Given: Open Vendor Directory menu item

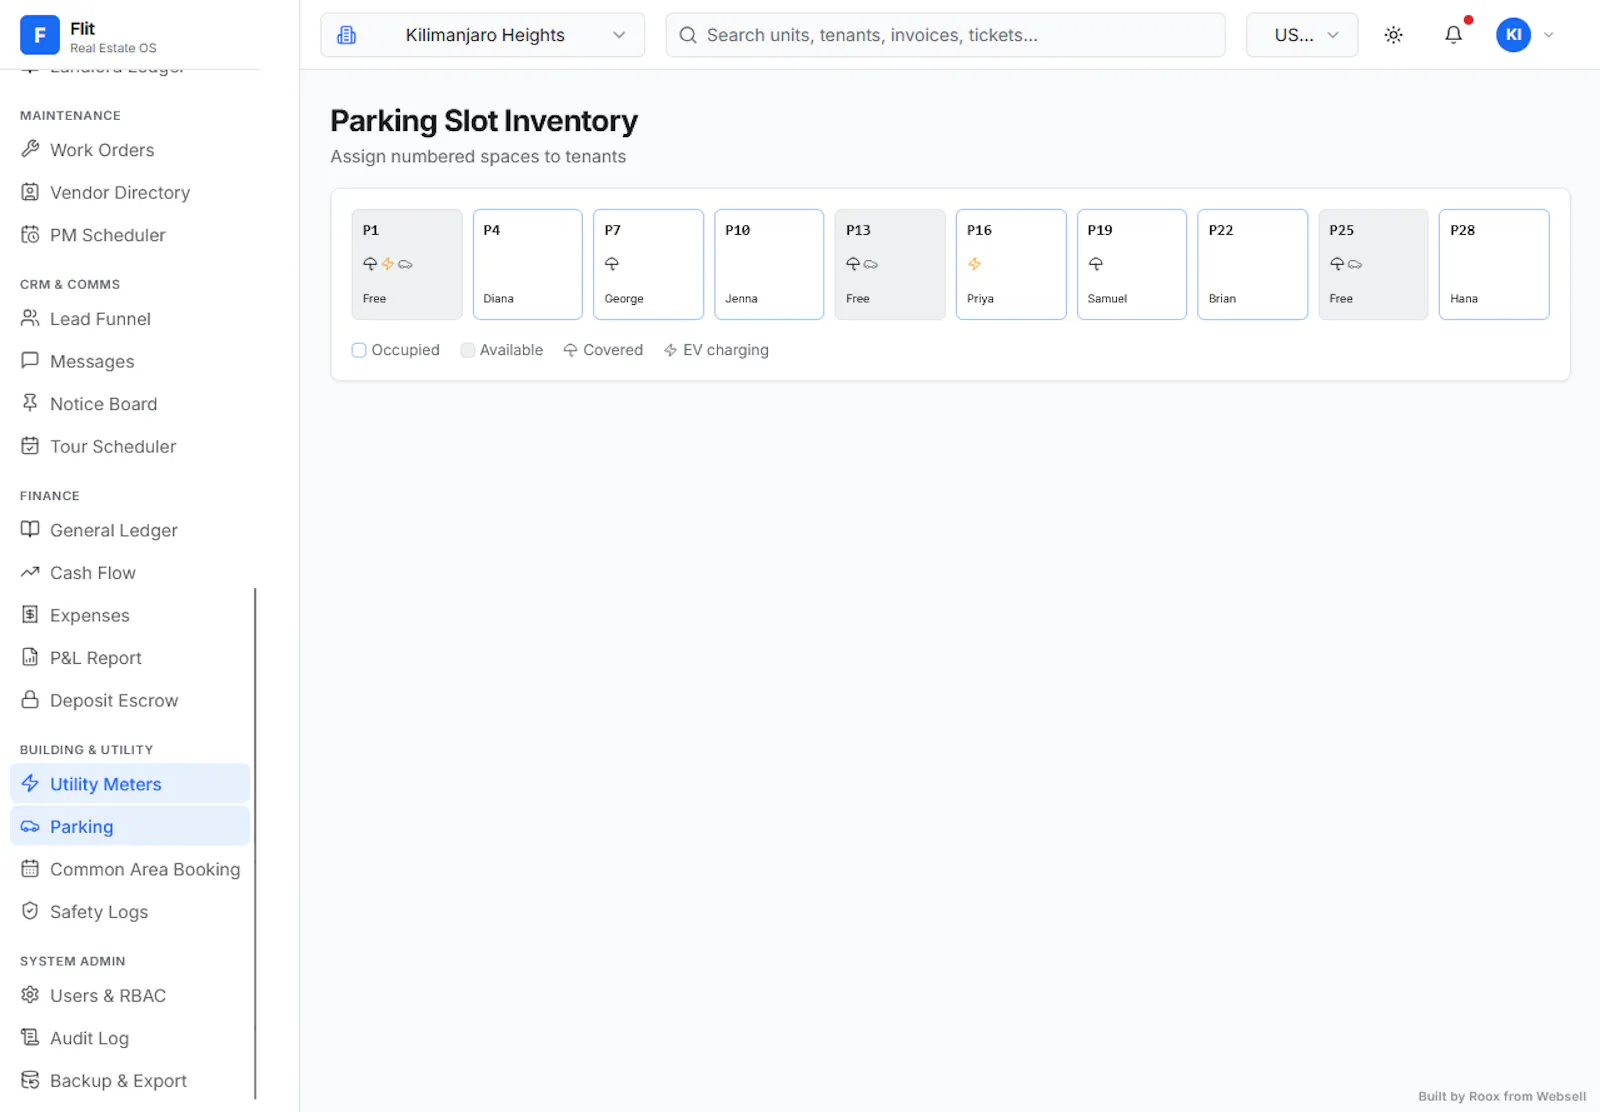Looking at the screenshot, I should tap(130, 192).
